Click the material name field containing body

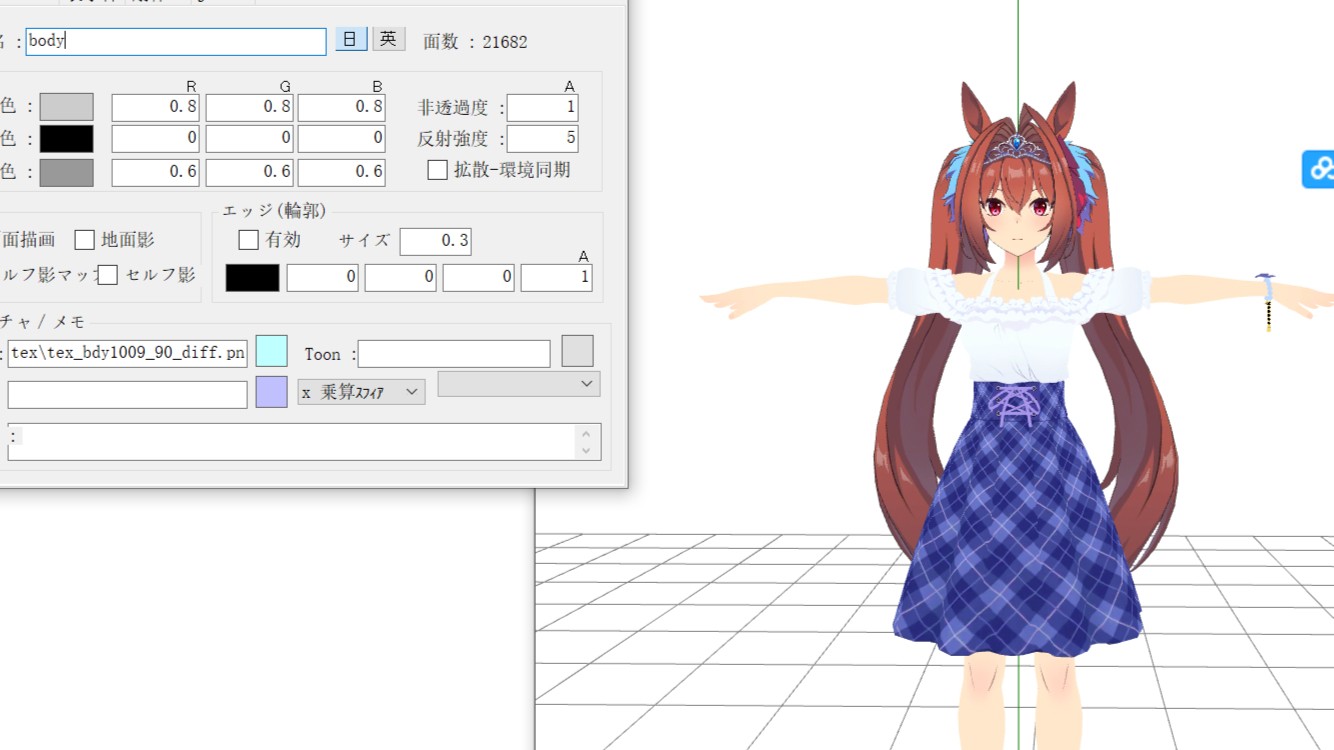tap(176, 41)
